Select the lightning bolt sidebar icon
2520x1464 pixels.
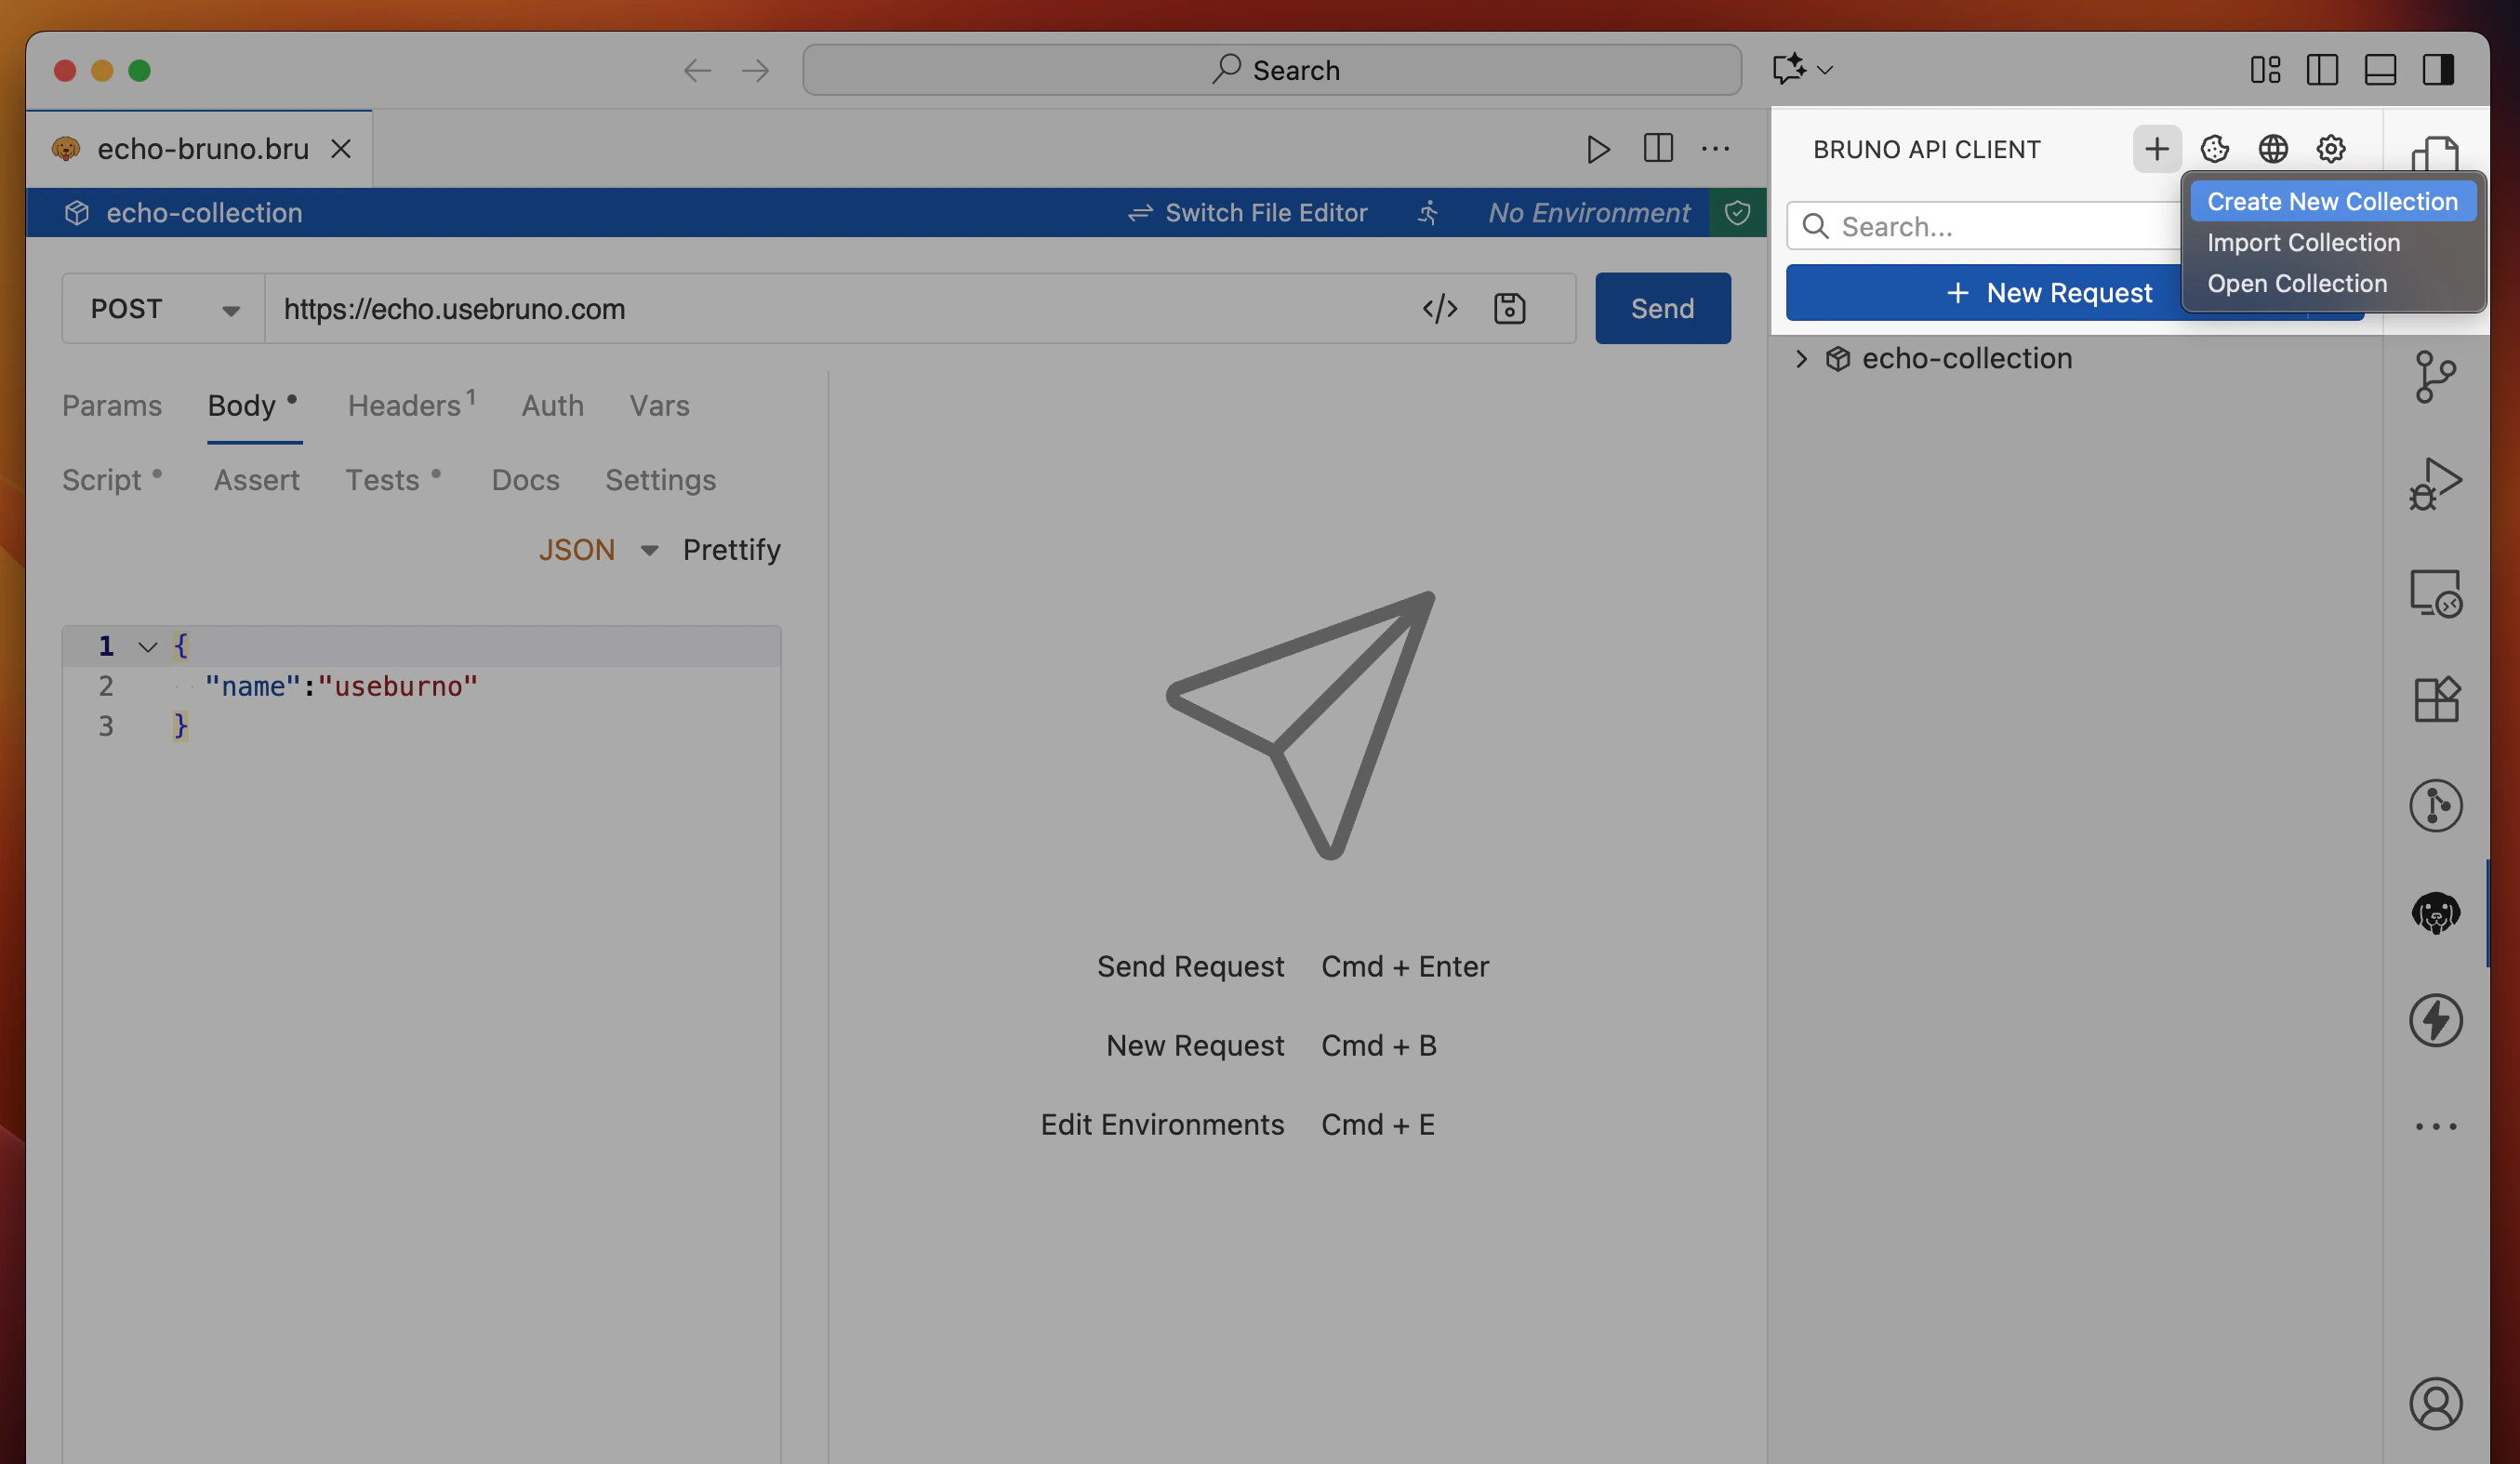pos(2437,1020)
